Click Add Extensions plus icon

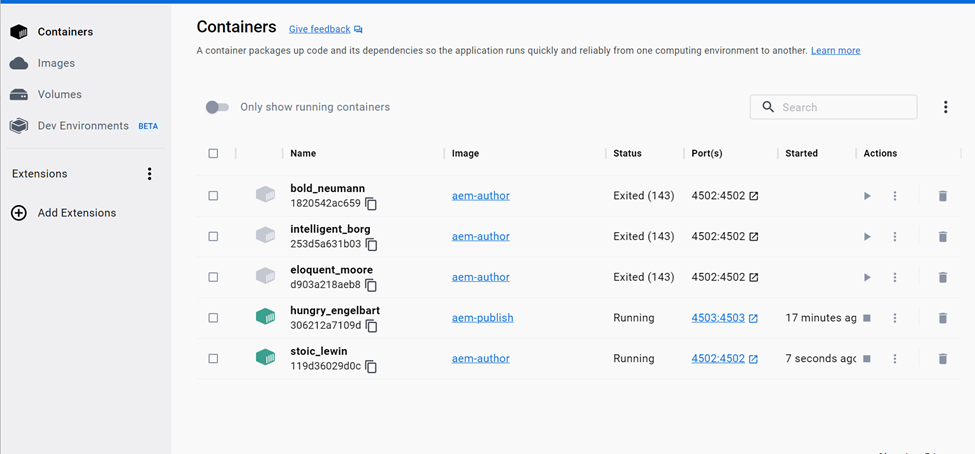click(19, 213)
